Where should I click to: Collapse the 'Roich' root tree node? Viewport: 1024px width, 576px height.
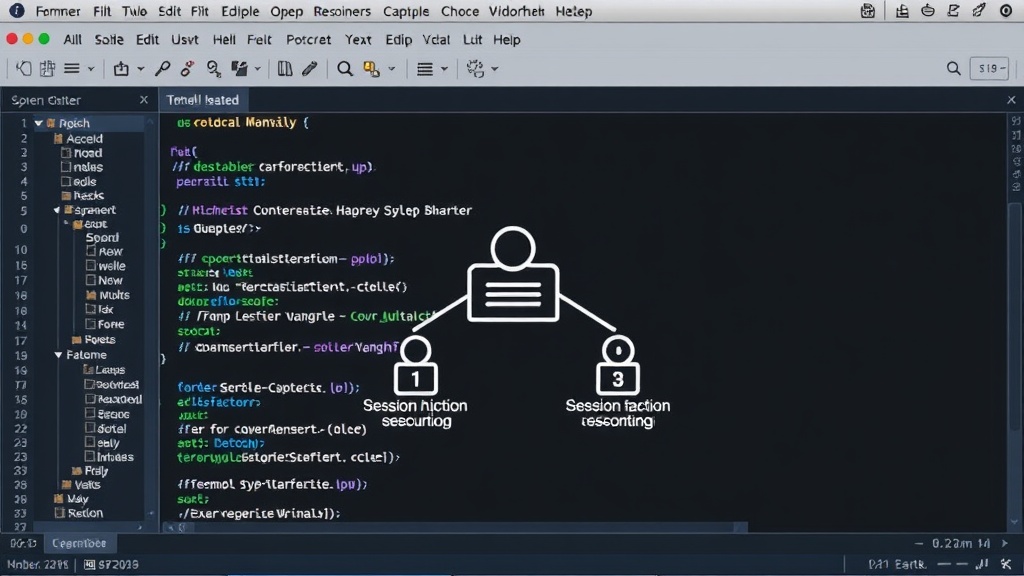point(39,123)
